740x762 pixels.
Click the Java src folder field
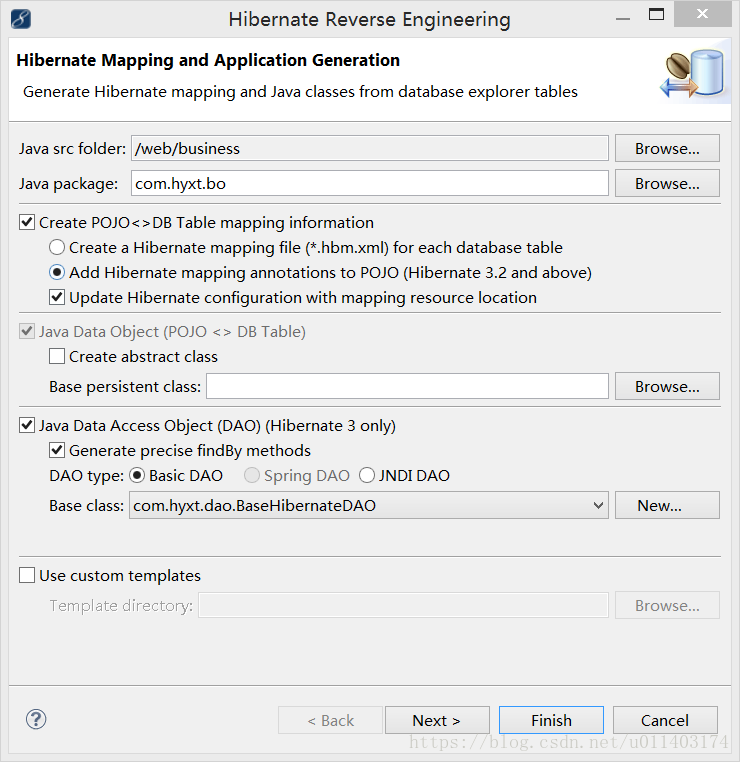pos(370,148)
